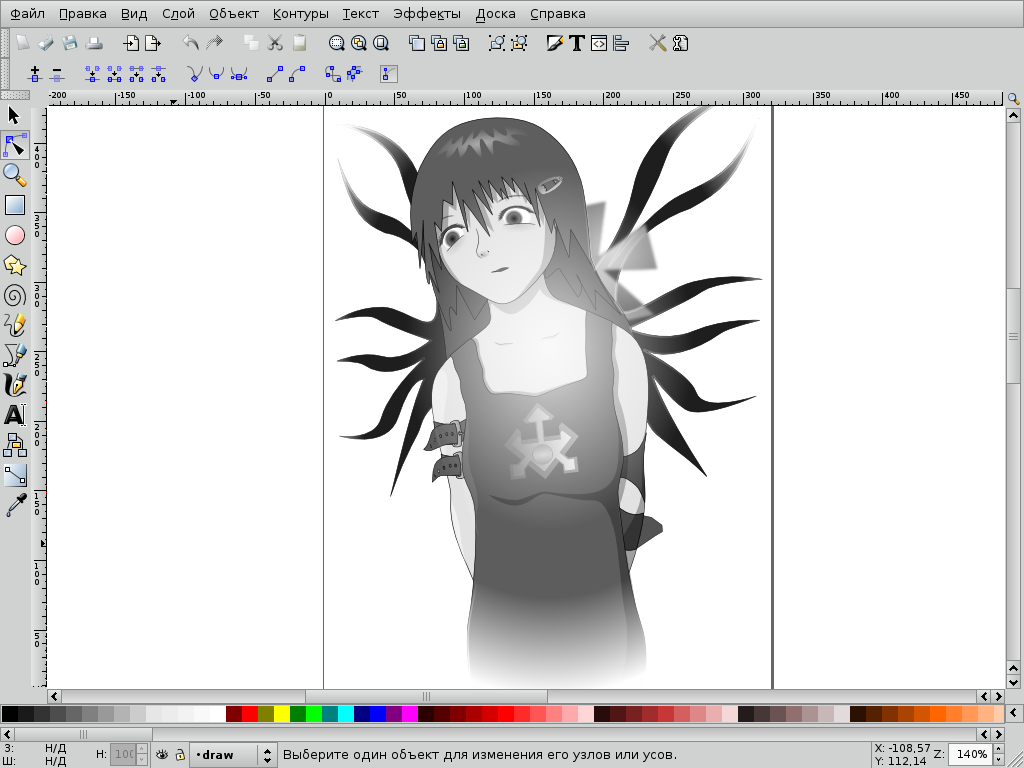Viewport: 1024px width, 768px height.
Task: Select the Ellipse tool
Action: 15,235
